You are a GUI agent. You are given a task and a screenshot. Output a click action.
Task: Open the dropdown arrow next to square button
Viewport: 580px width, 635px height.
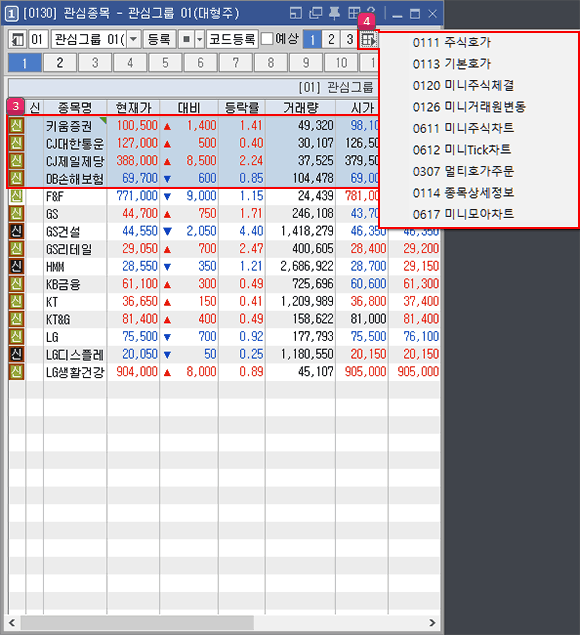(199, 40)
